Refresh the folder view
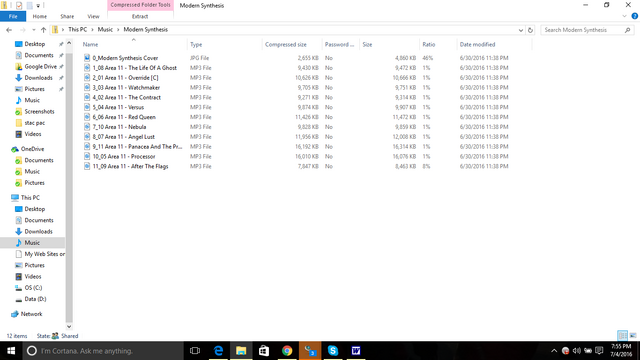The height and width of the screenshot is (360, 640). click(530, 30)
